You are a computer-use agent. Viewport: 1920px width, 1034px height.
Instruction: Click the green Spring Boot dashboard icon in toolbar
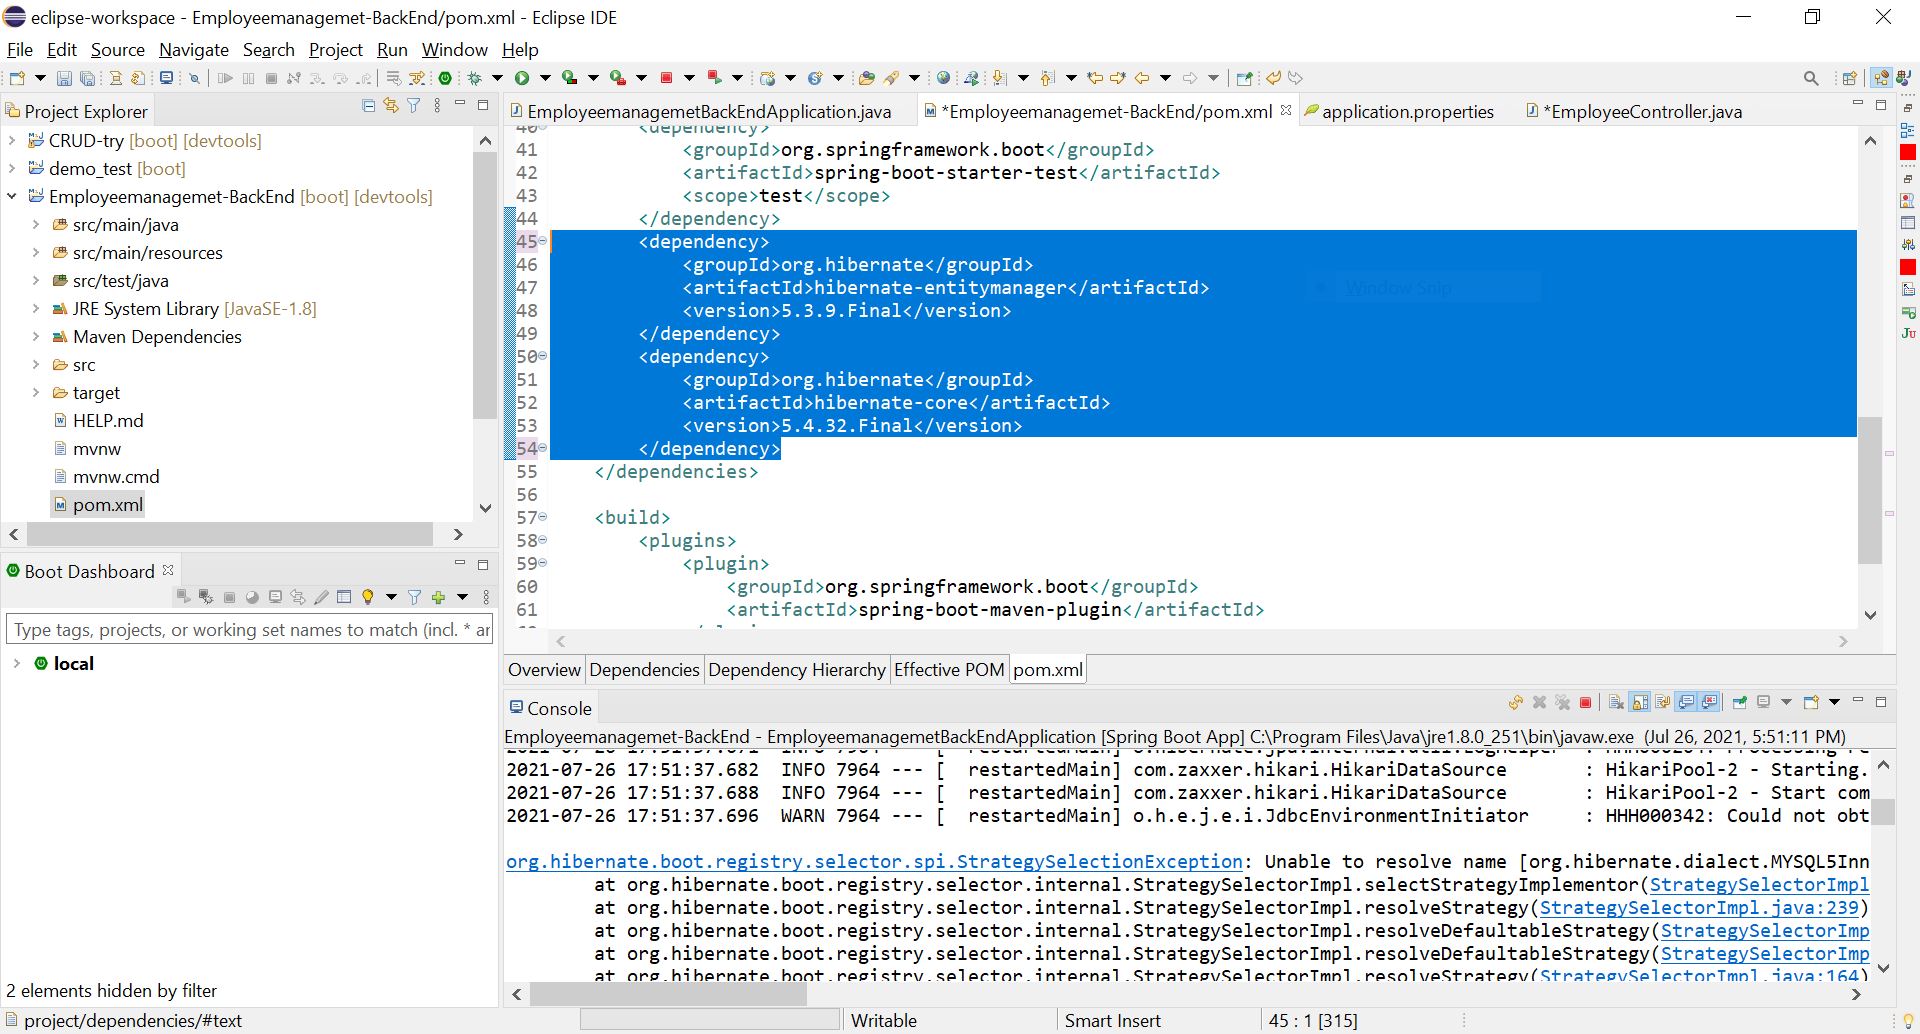pos(445,78)
